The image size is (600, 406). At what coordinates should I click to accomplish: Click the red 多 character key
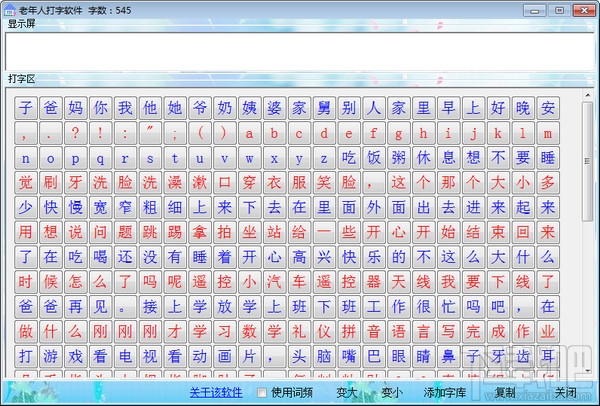(x=548, y=183)
